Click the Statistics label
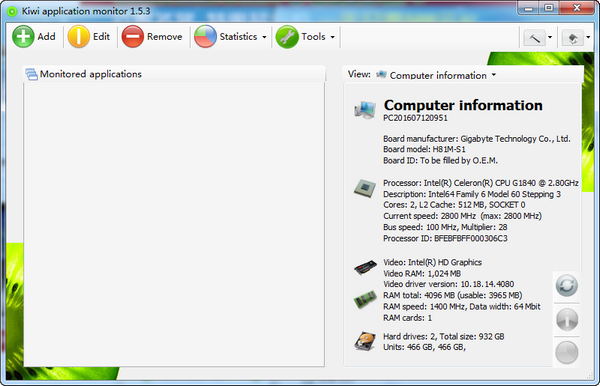Screen dimensions: 600x386 (x=238, y=37)
